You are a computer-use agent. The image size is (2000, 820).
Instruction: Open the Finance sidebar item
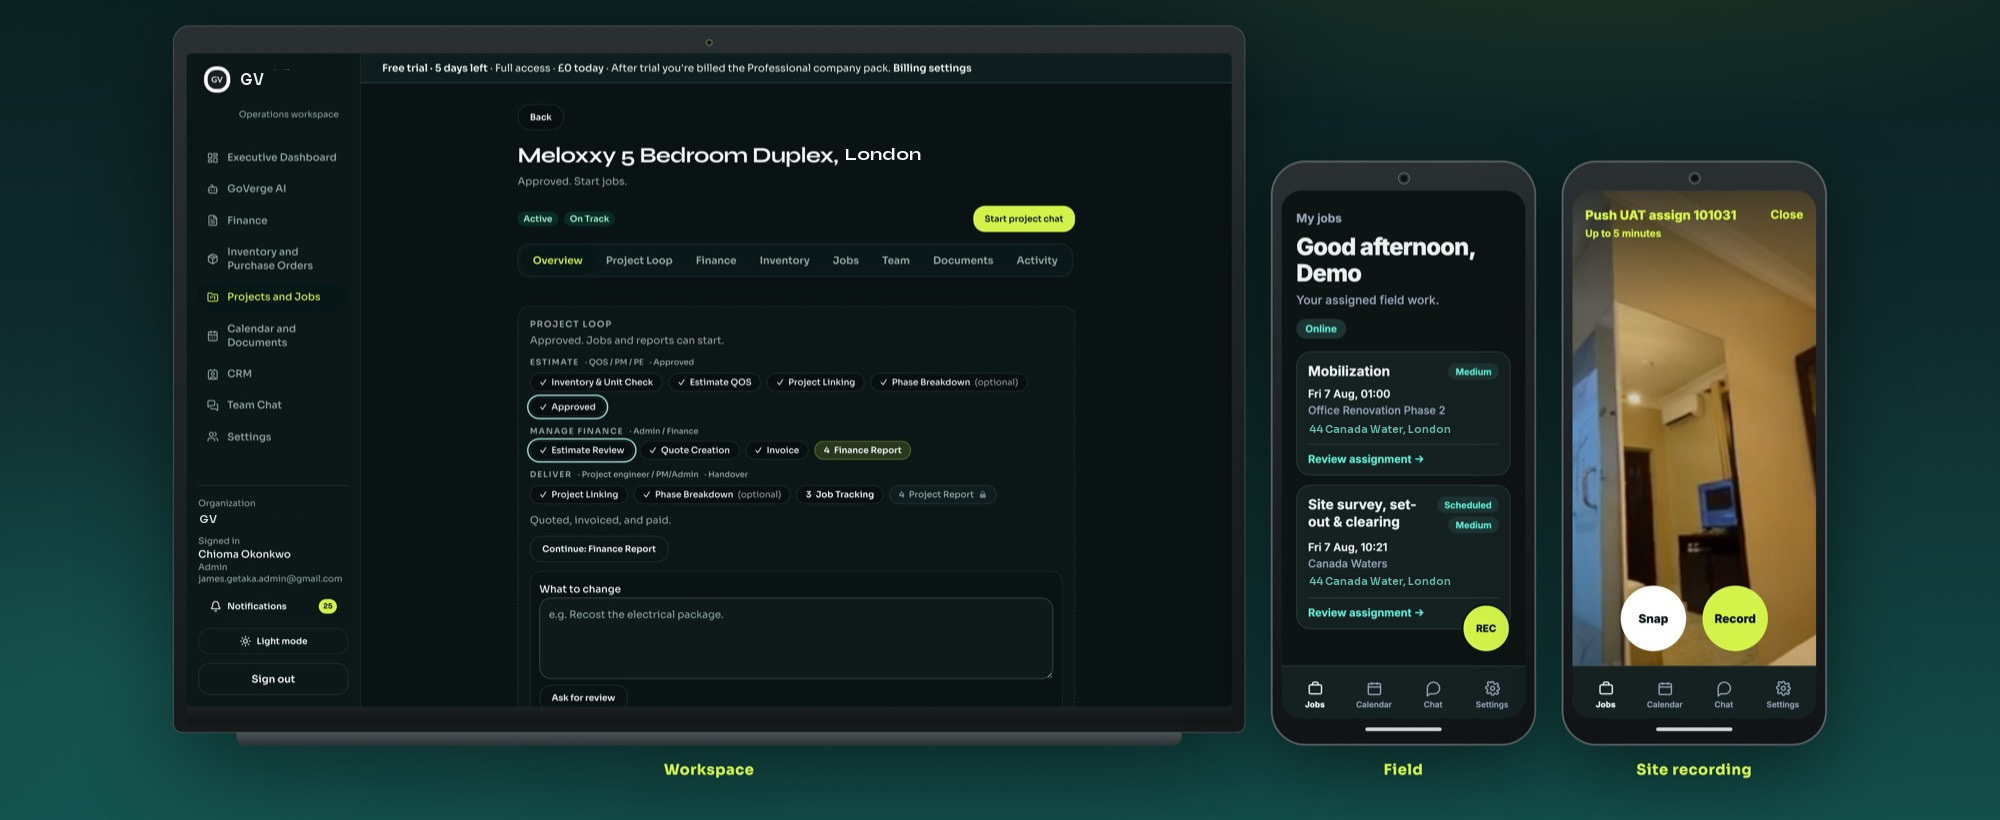[238, 220]
